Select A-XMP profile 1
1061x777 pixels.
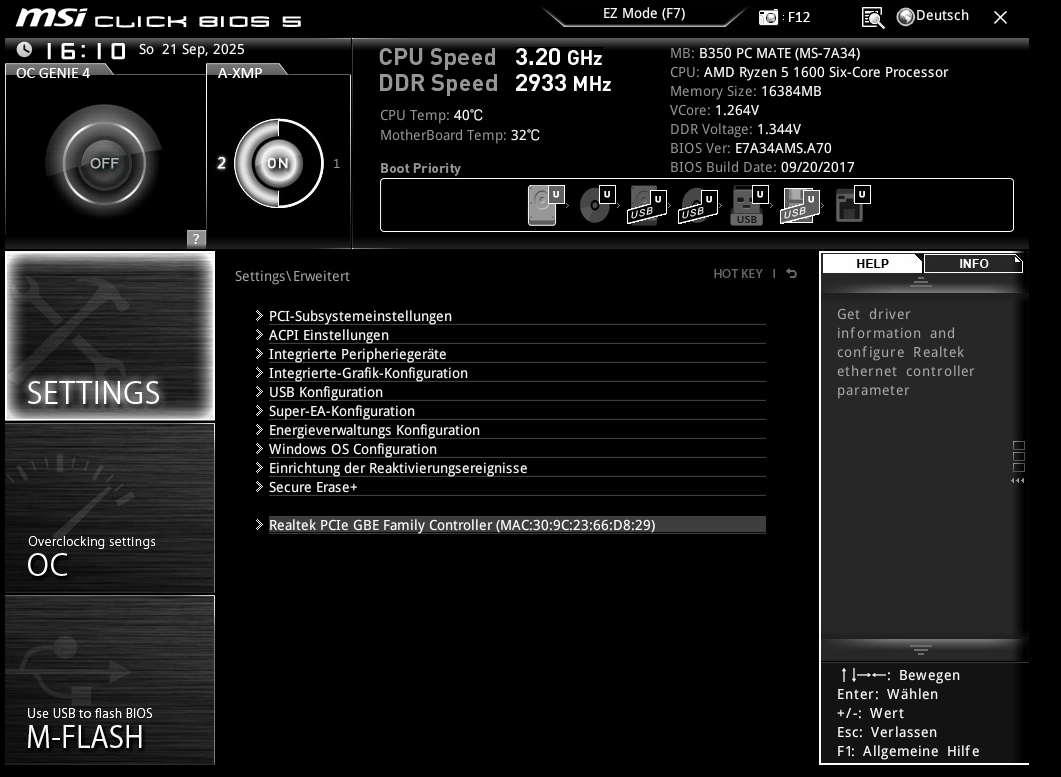coord(336,163)
